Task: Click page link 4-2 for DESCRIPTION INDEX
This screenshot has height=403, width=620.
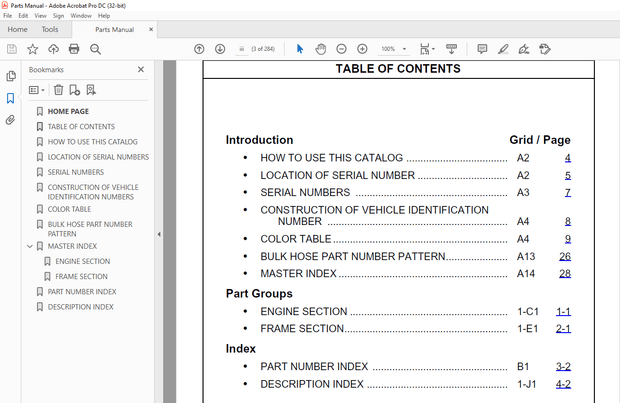Action: [x=563, y=384]
